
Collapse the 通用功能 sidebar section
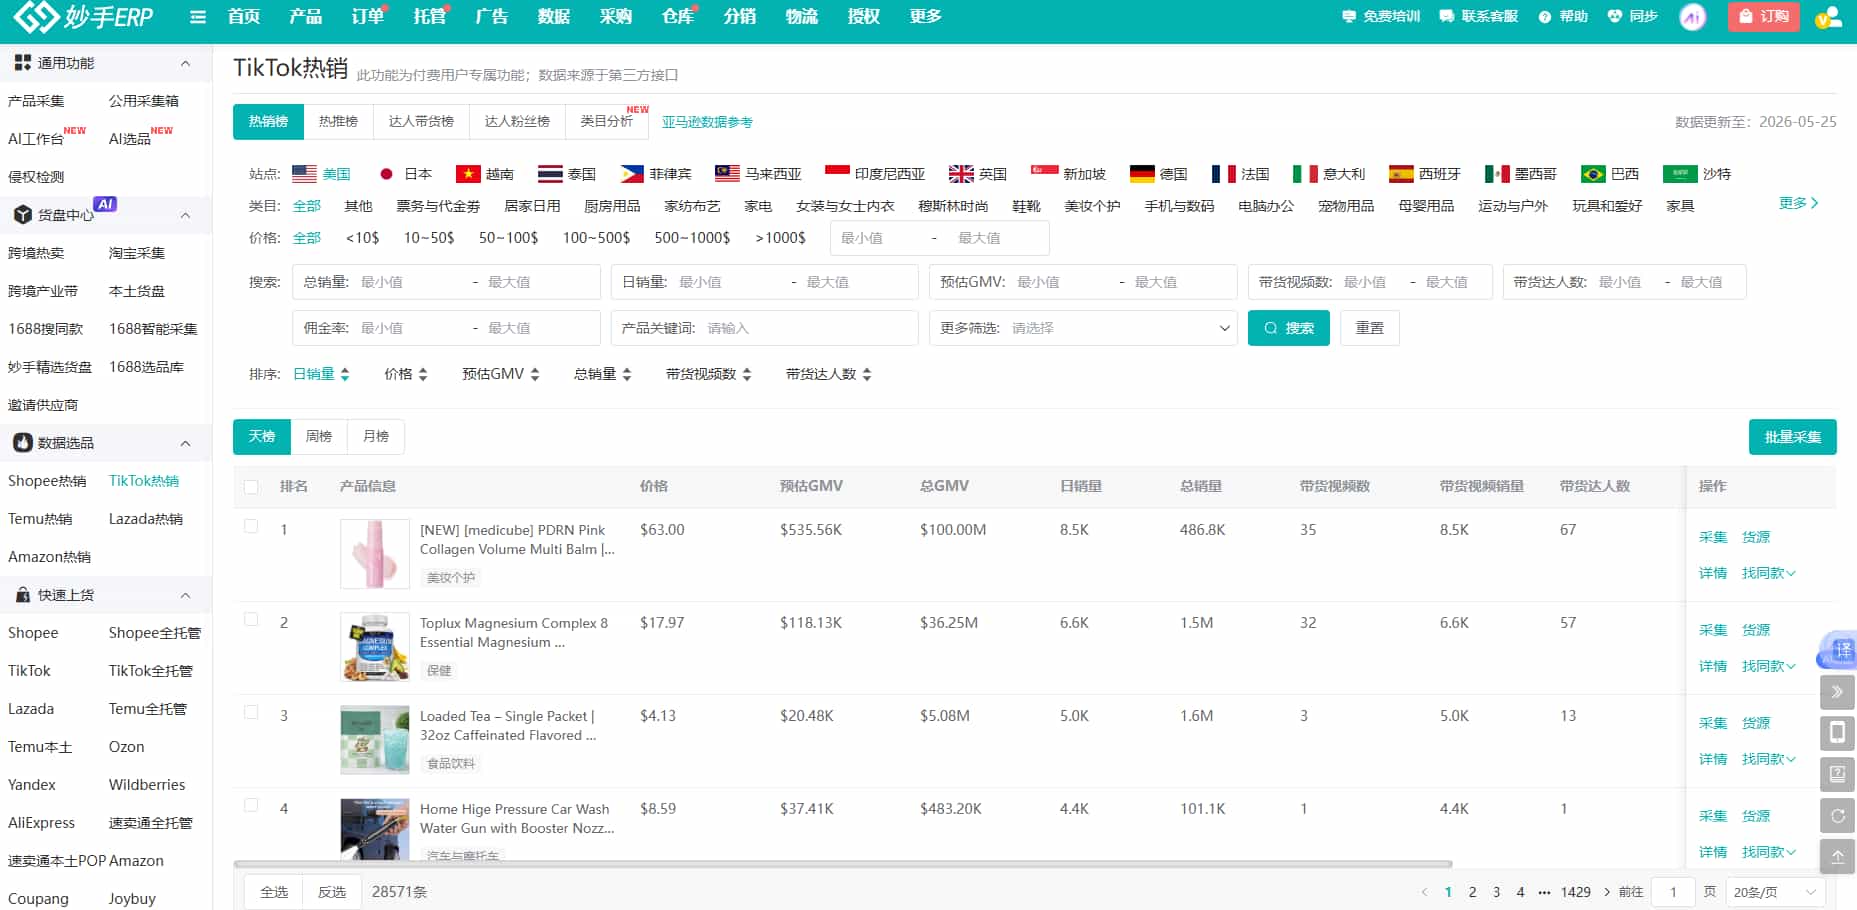click(x=185, y=63)
